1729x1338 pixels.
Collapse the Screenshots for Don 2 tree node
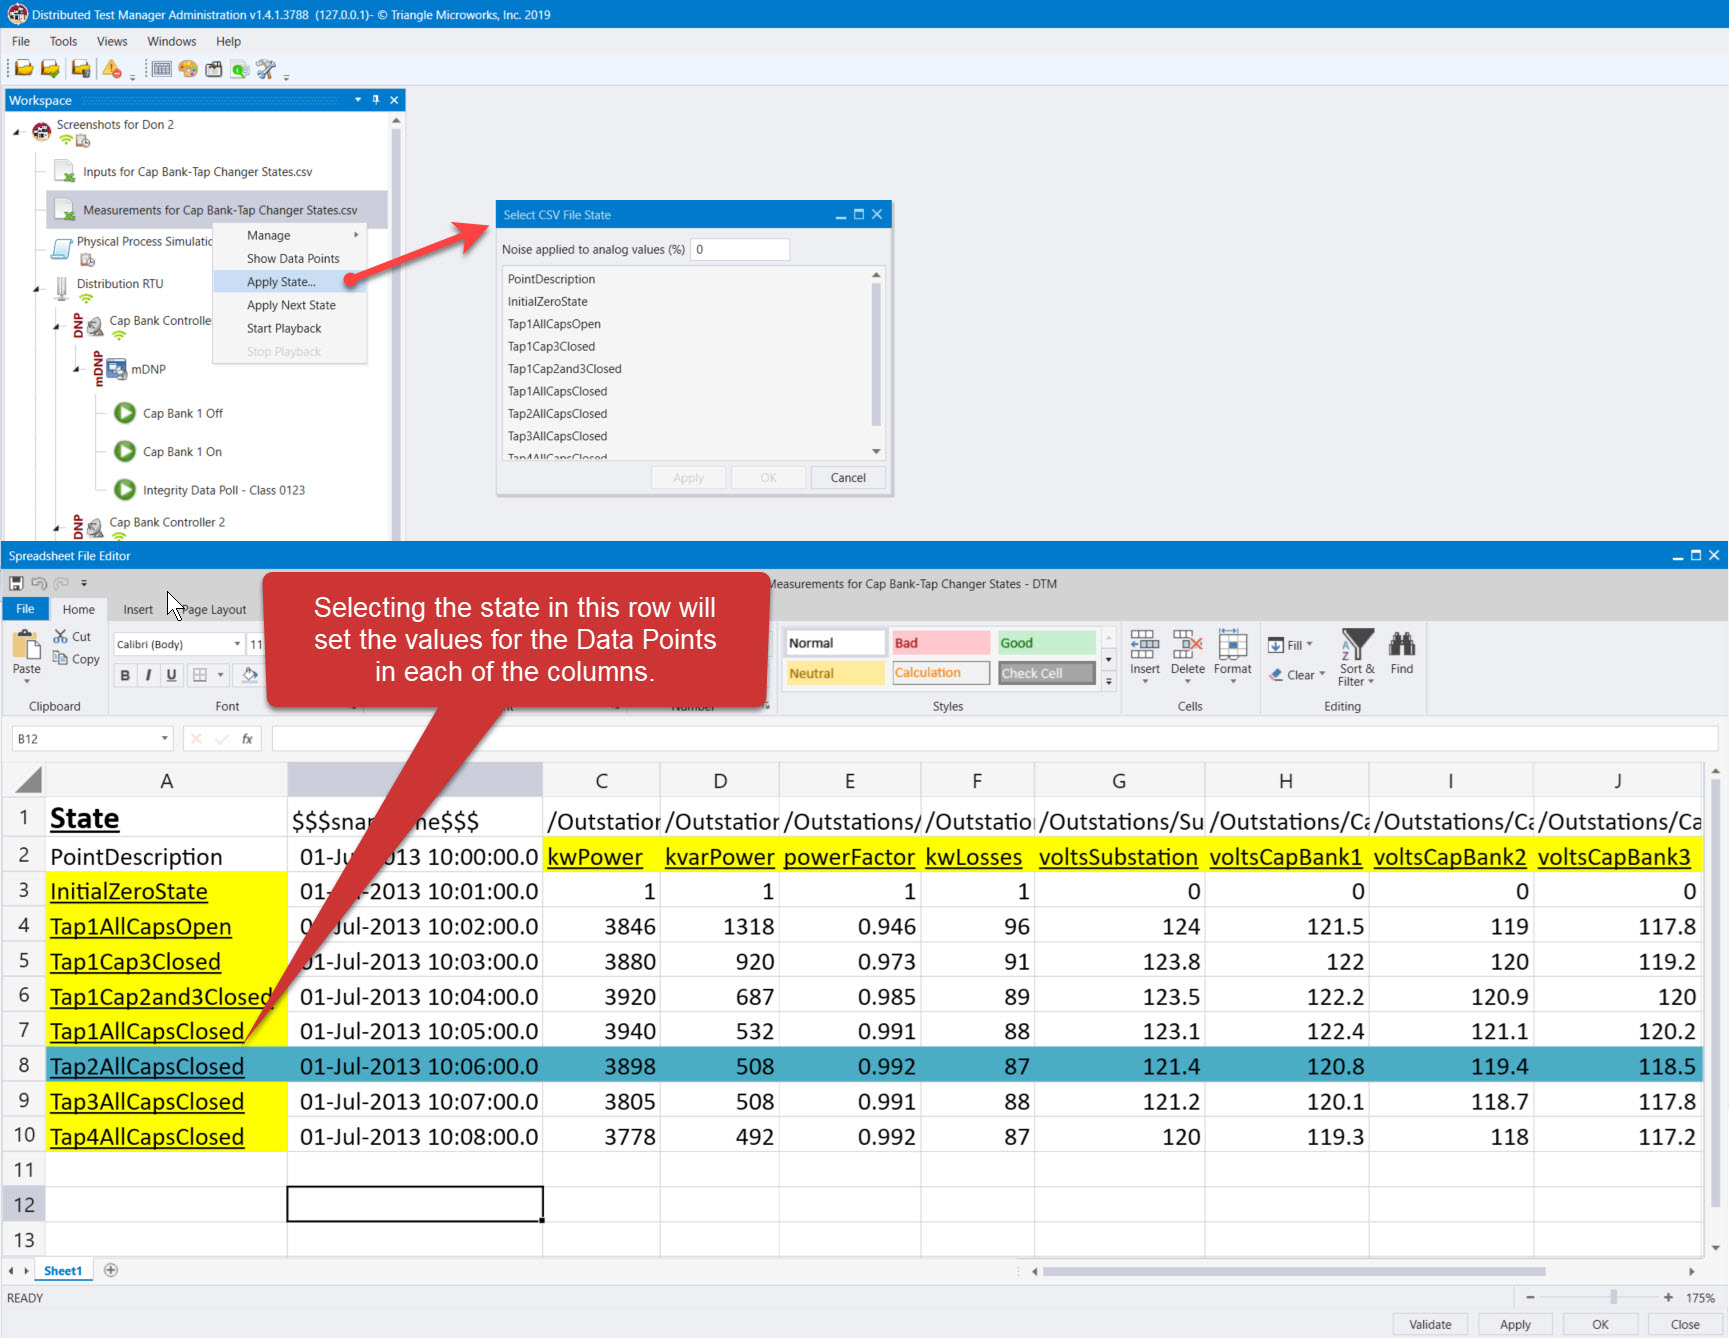click(x=17, y=132)
